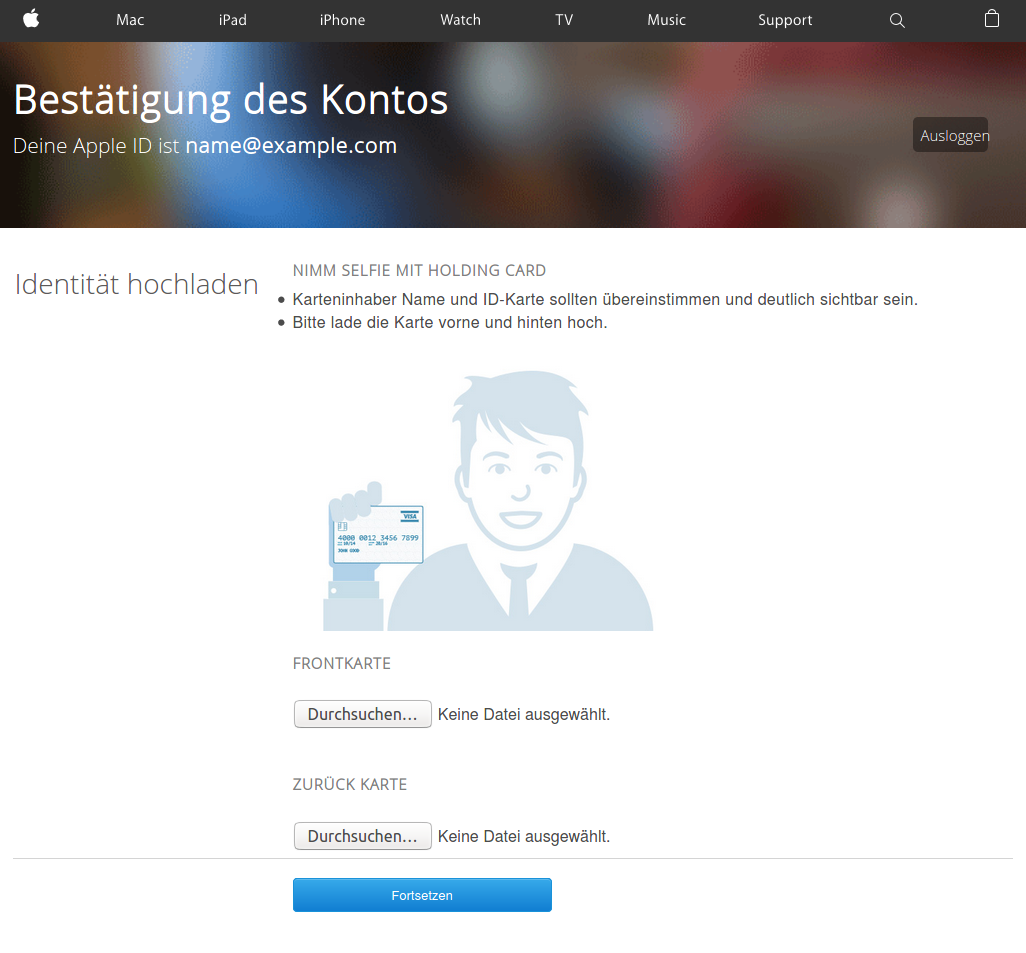This screenshot has height=953, width=1026.
Task: Open the Mac menu item
Action: pyautogui.click(x=130, y=20)
